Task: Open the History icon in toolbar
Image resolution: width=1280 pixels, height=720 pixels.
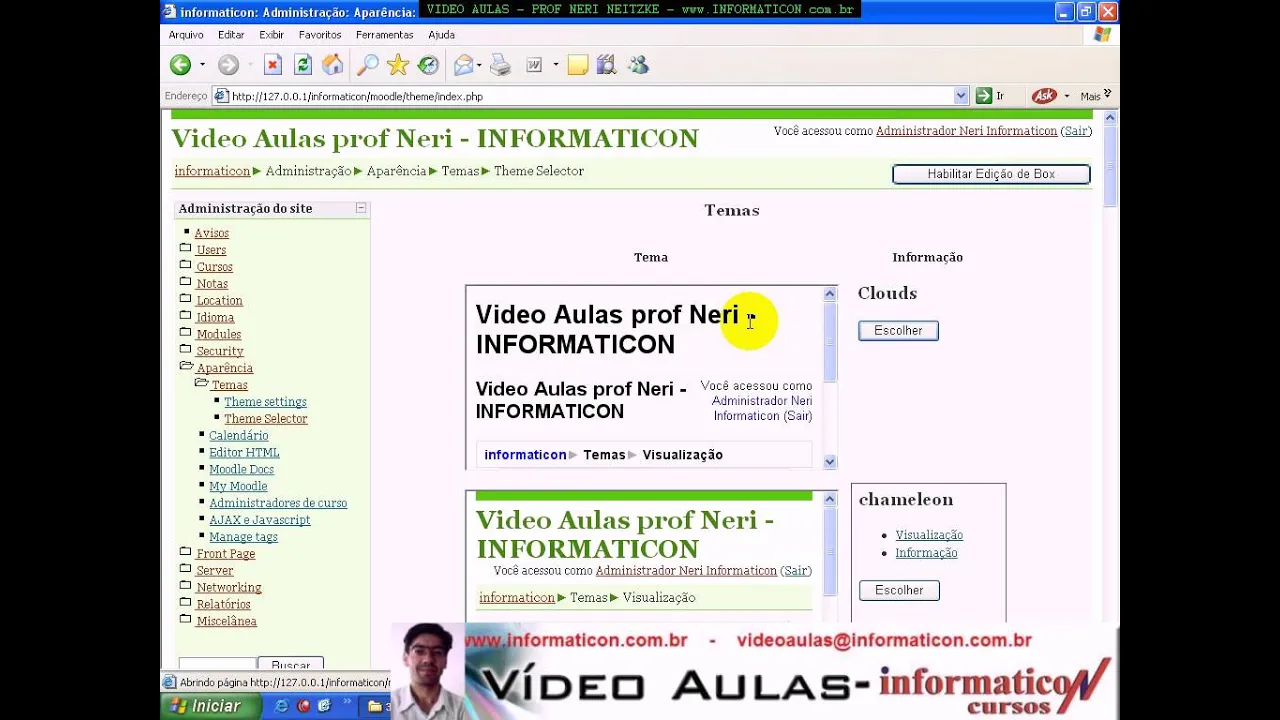Action: (x=428, y=65)
